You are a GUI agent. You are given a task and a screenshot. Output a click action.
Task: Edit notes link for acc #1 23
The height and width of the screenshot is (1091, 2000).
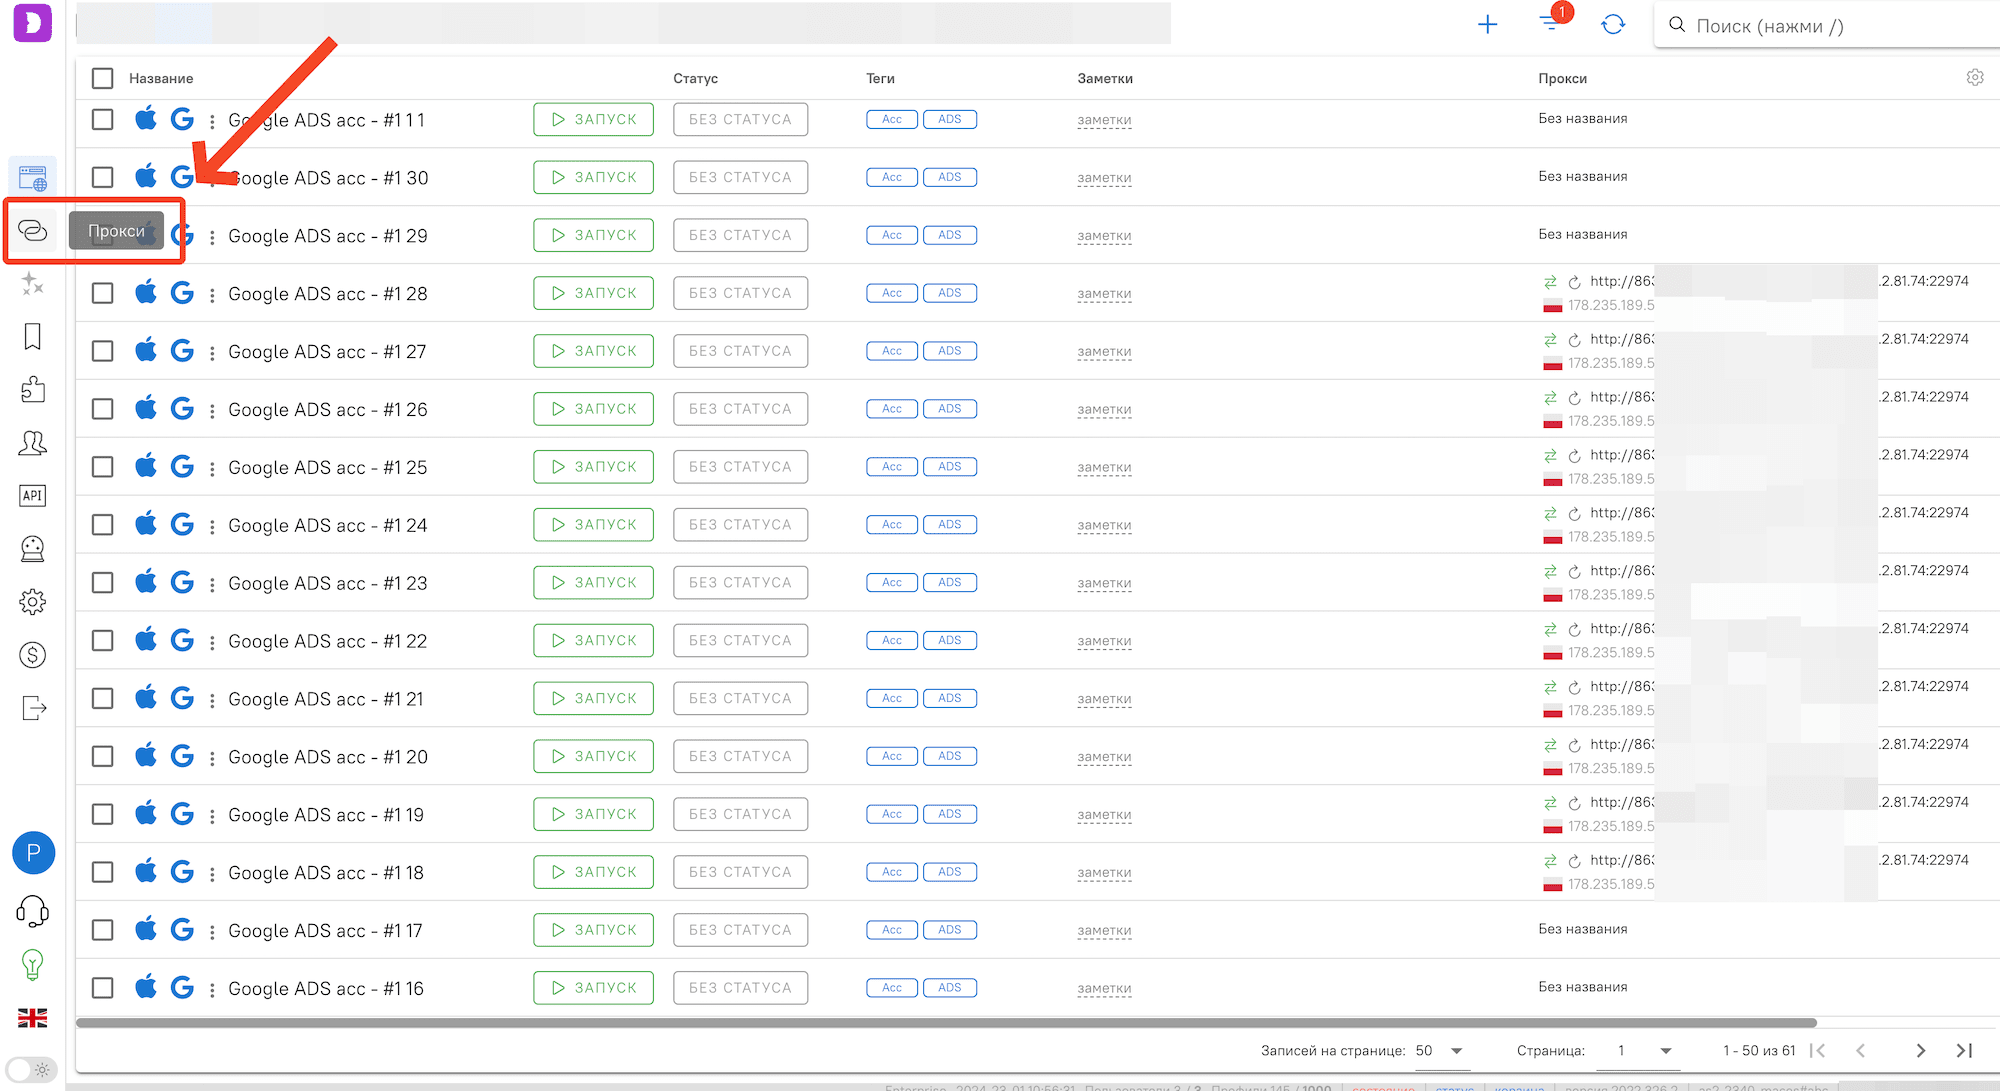click(1104, 583)
